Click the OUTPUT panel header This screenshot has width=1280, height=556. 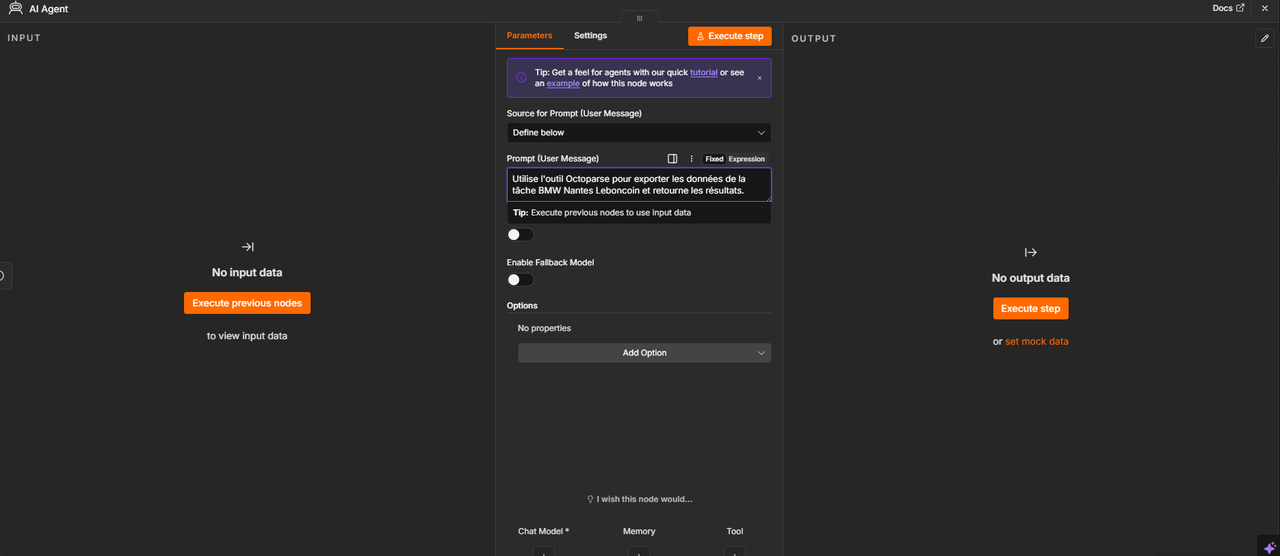(814, 39)
